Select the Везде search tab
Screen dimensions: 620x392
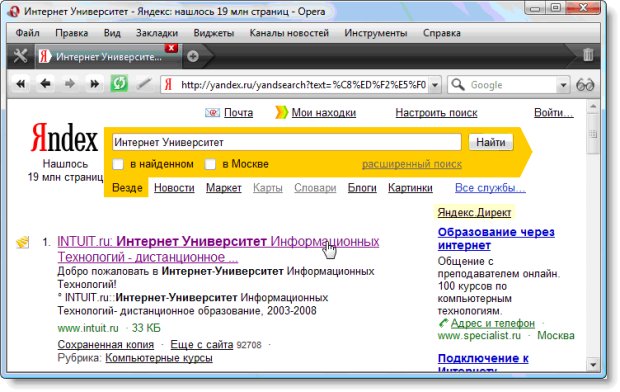click(x=127, y=187)
